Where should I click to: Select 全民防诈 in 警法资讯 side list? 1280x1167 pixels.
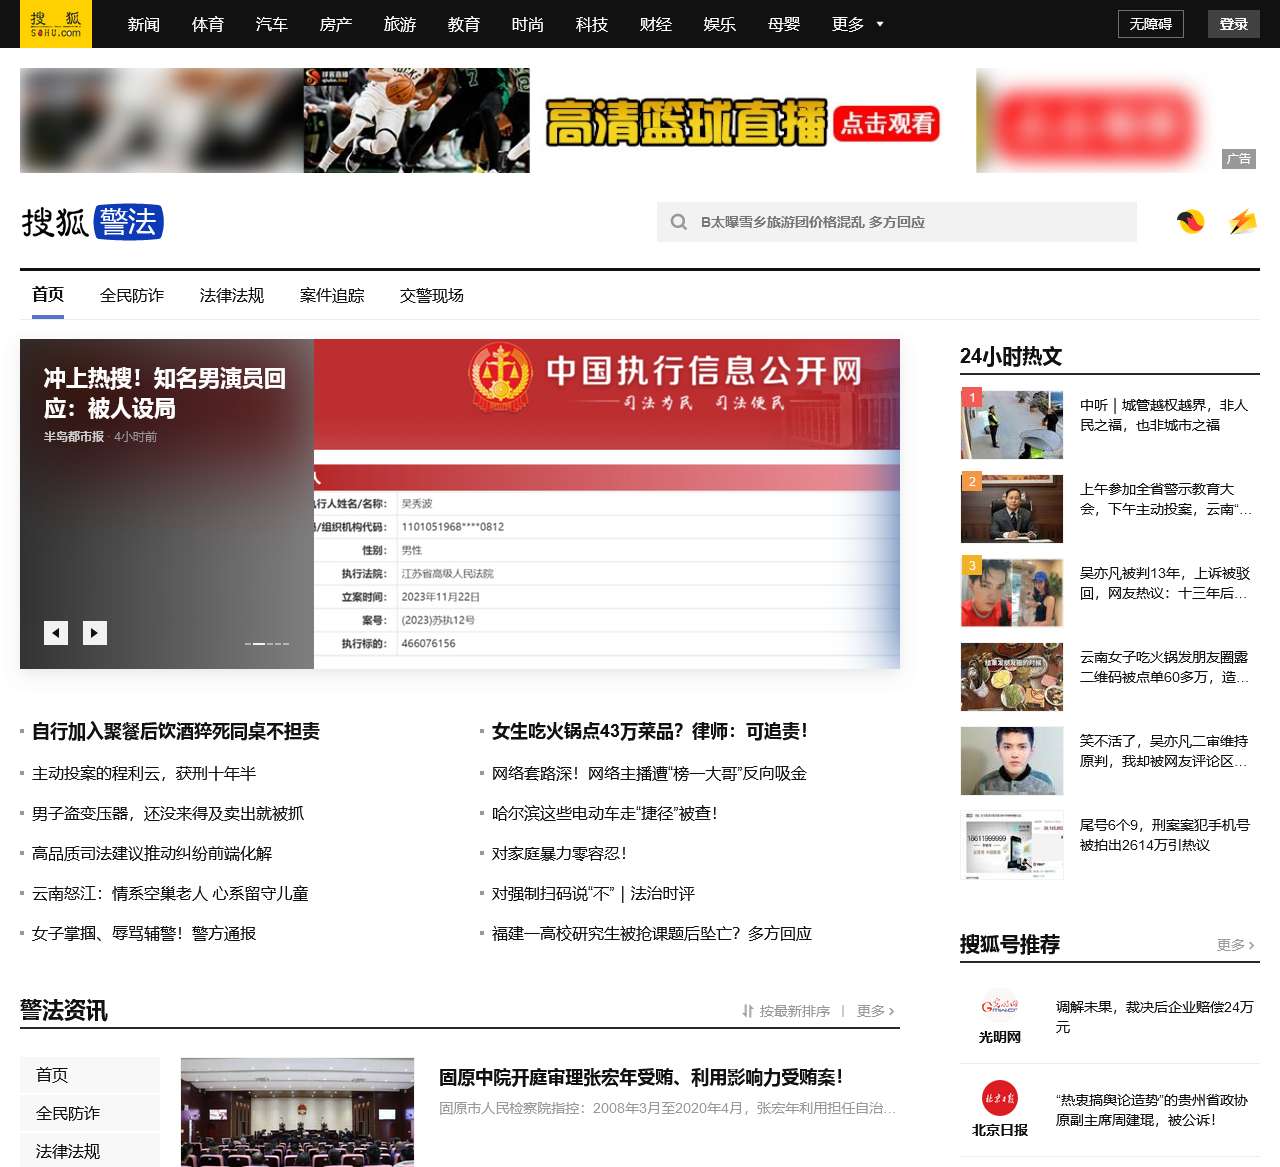coord(90,1113)
